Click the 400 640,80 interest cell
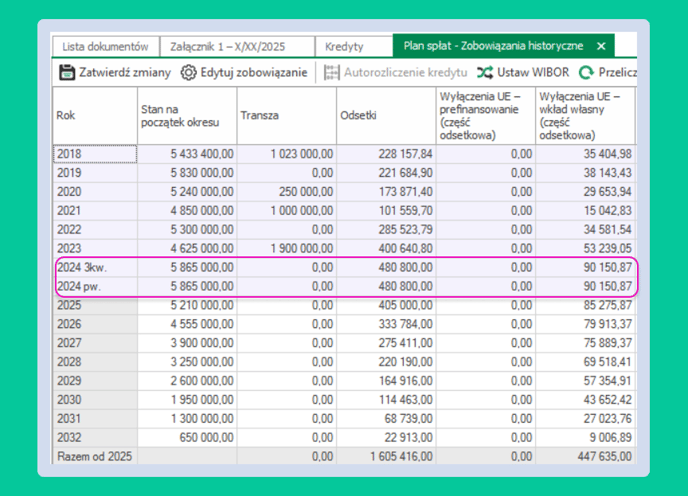The height and width of the screenshot is (496, 688). pyautogui.click(x=386, y=248)
